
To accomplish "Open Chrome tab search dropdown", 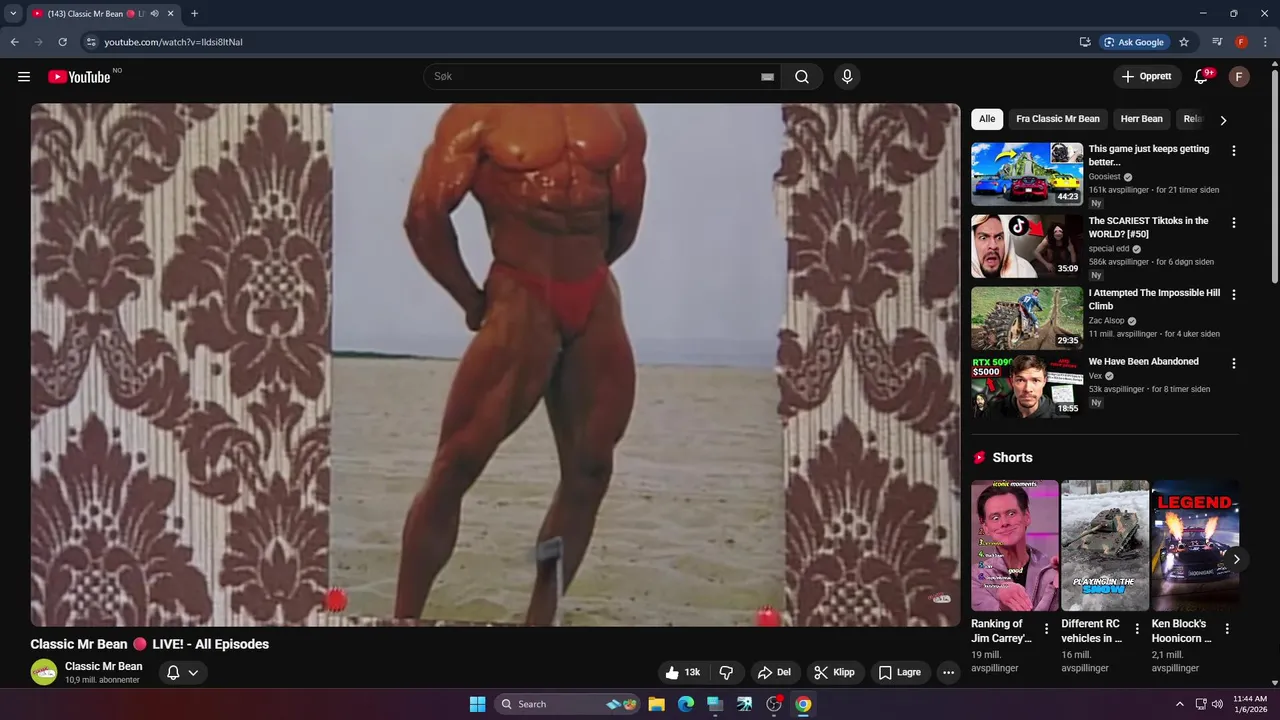I will (x=13, y=14).
